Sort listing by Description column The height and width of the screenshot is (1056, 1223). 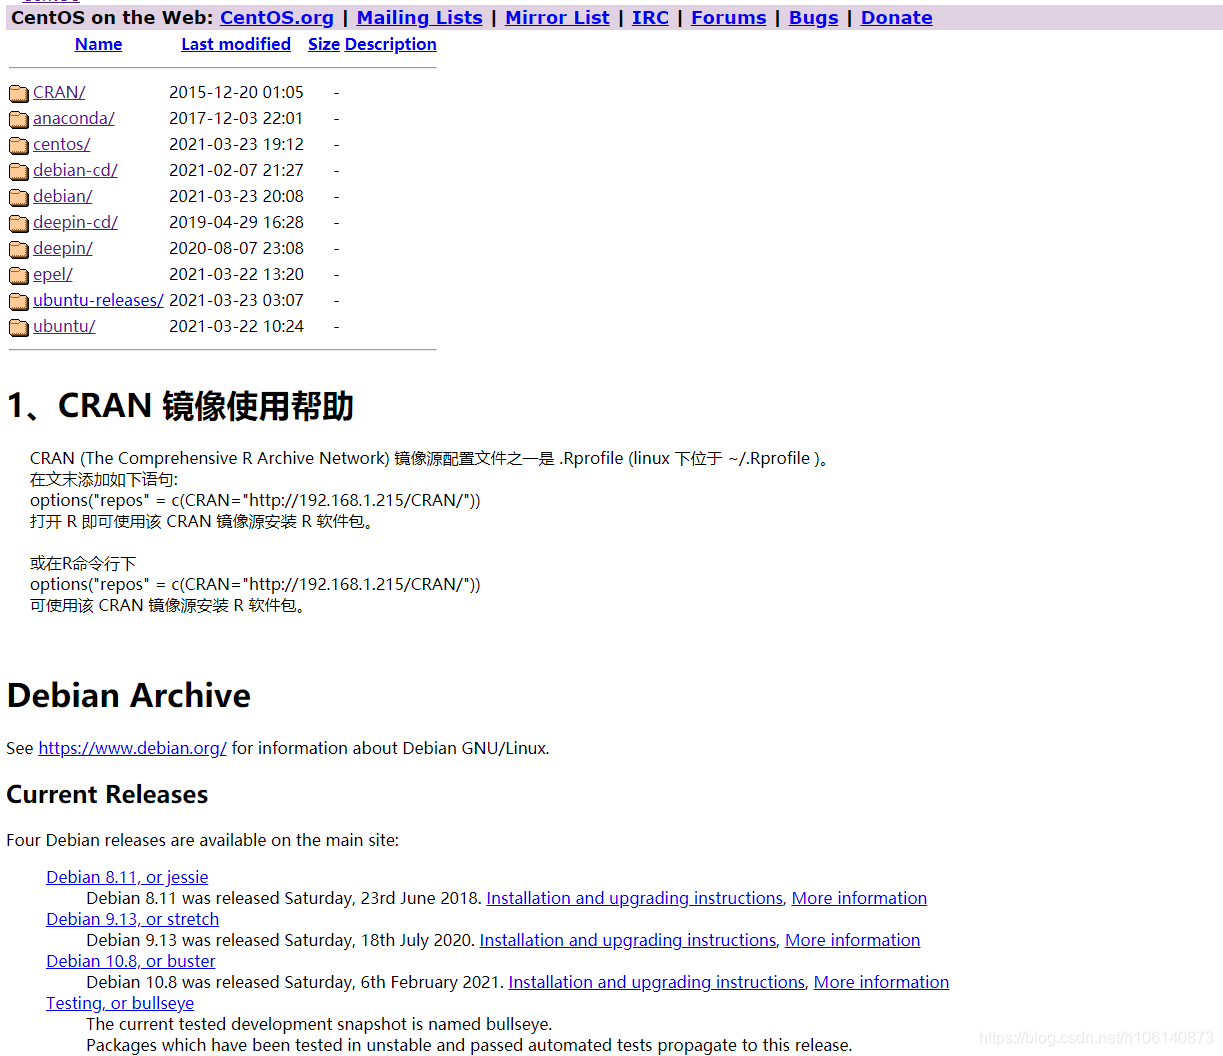coord(391,44)
